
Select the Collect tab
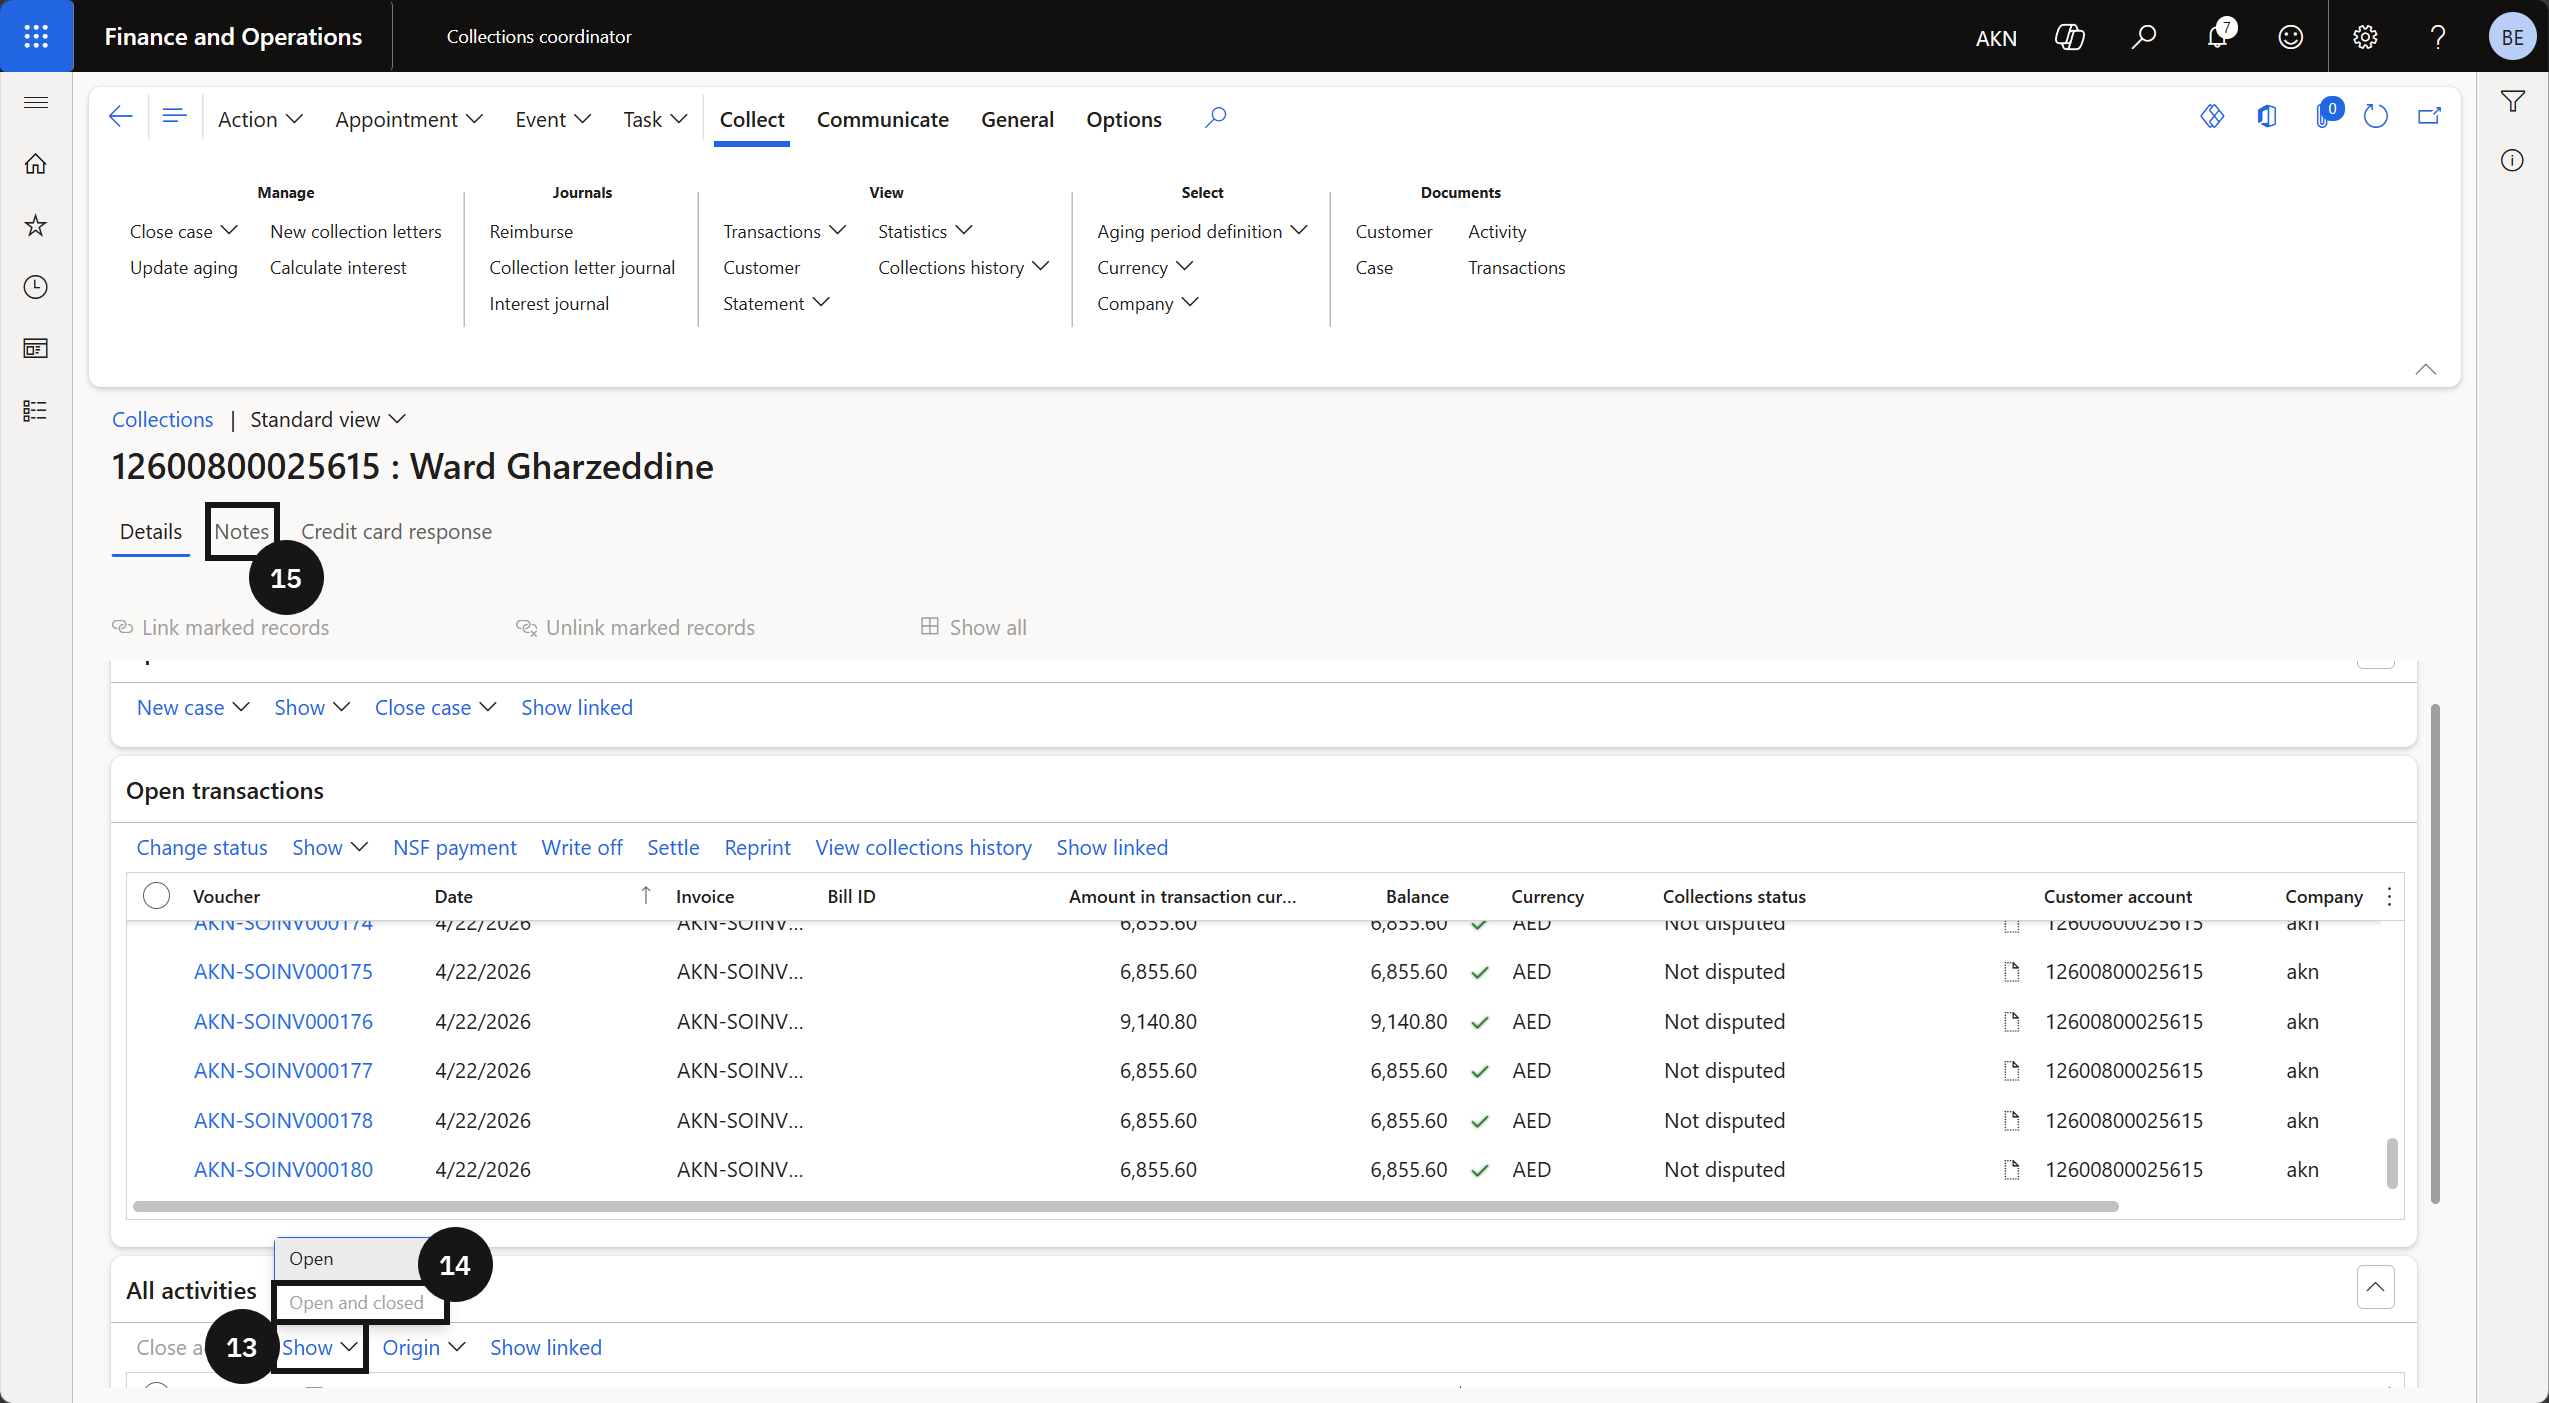[x=752, y=119]
